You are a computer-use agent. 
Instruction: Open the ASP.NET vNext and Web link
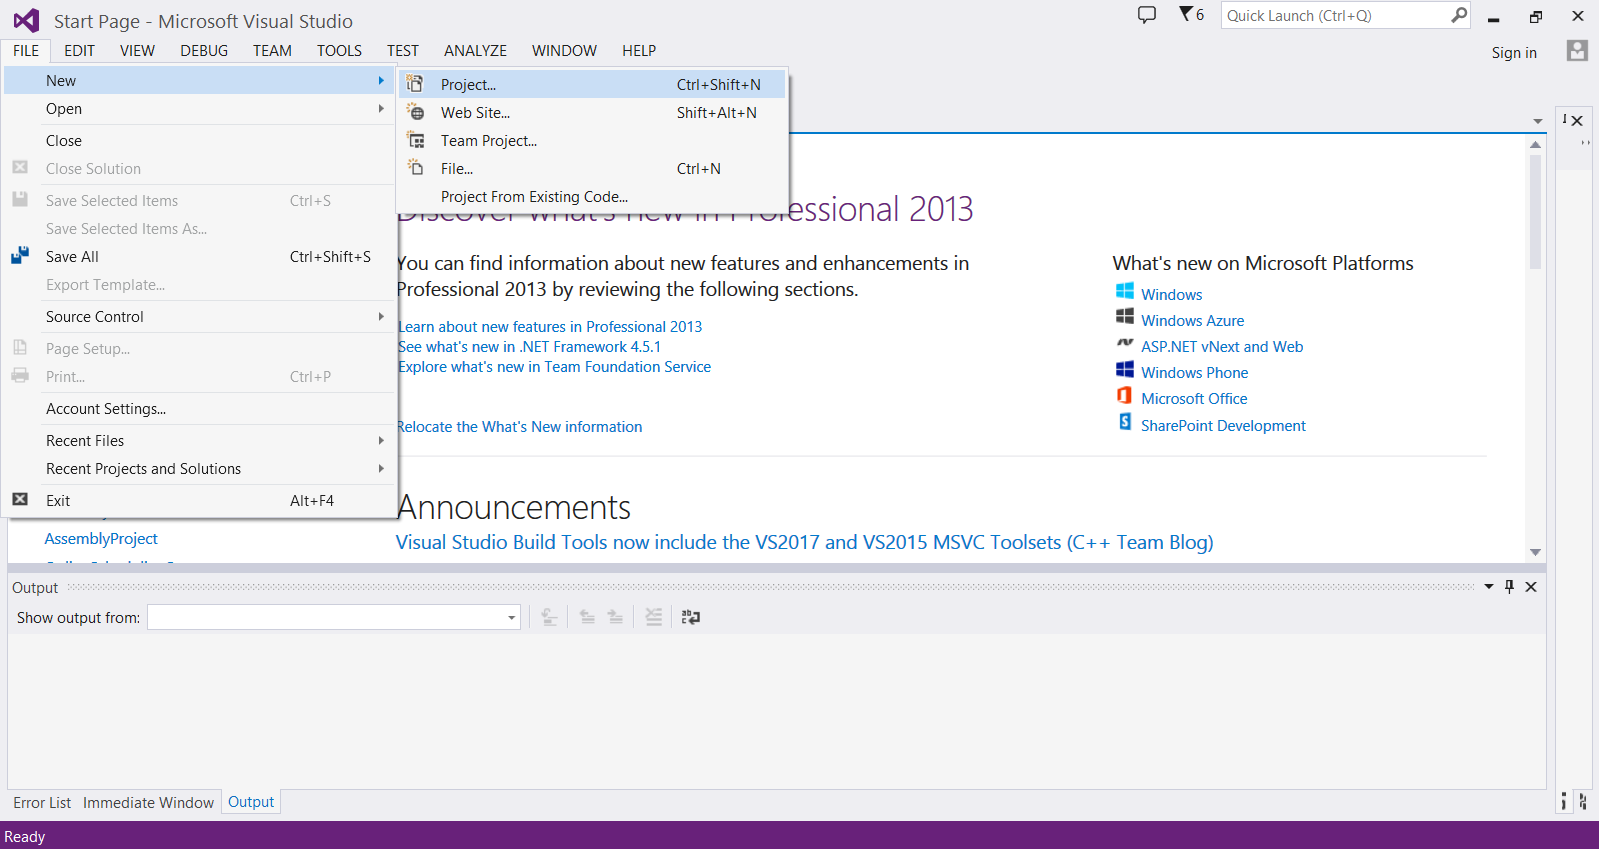tap(1222, 347)
